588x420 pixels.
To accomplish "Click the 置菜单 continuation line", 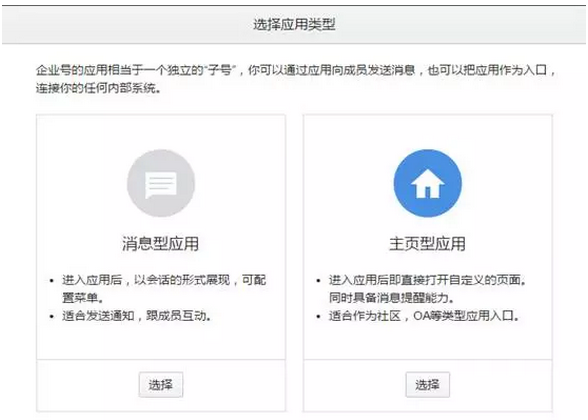I will [82, 298].
